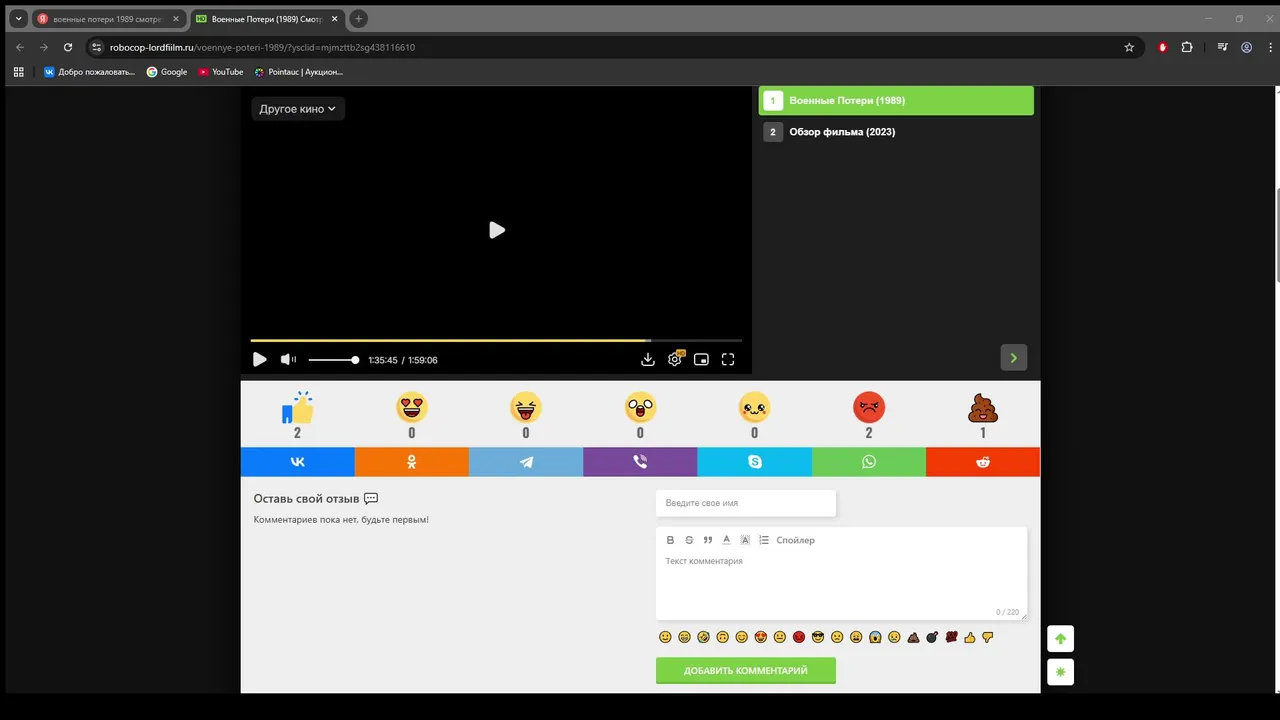The width and height of the screenshot is (1280, 720).
Task: Download the video via the download icon
Action: (x=648, y=360)
